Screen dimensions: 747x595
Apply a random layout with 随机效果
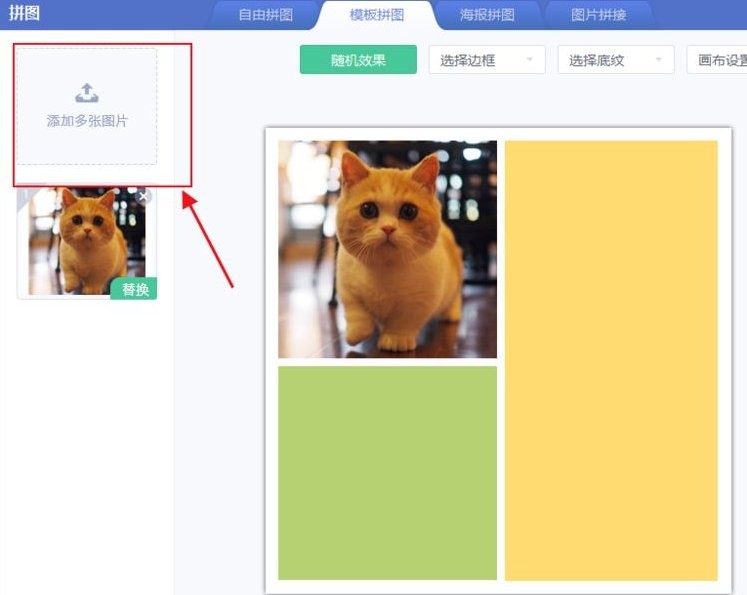point(358,60)
